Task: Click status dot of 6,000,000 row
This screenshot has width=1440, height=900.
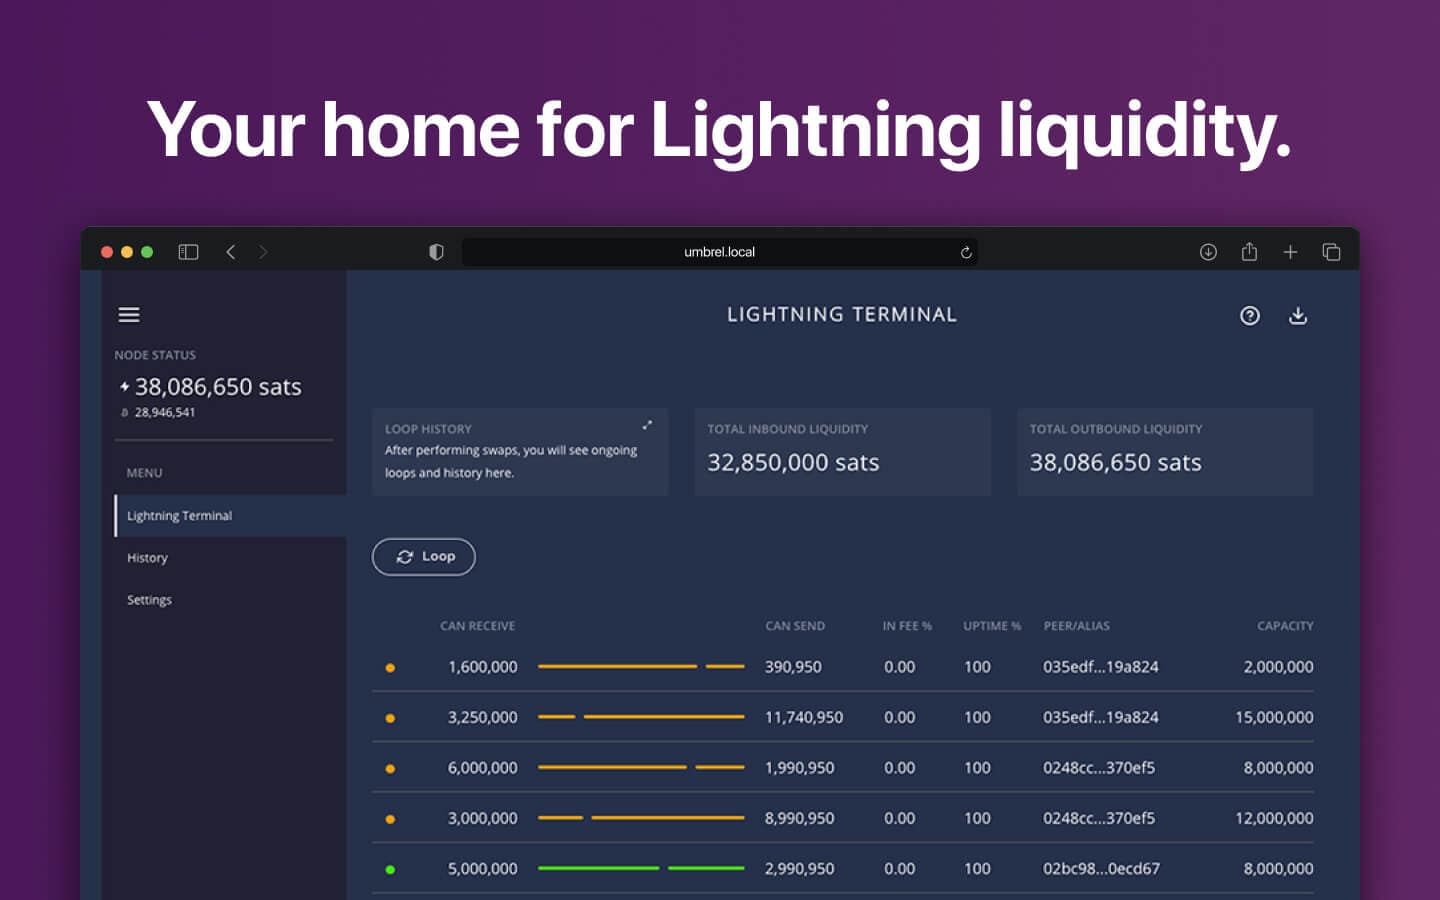Action: 390,769
